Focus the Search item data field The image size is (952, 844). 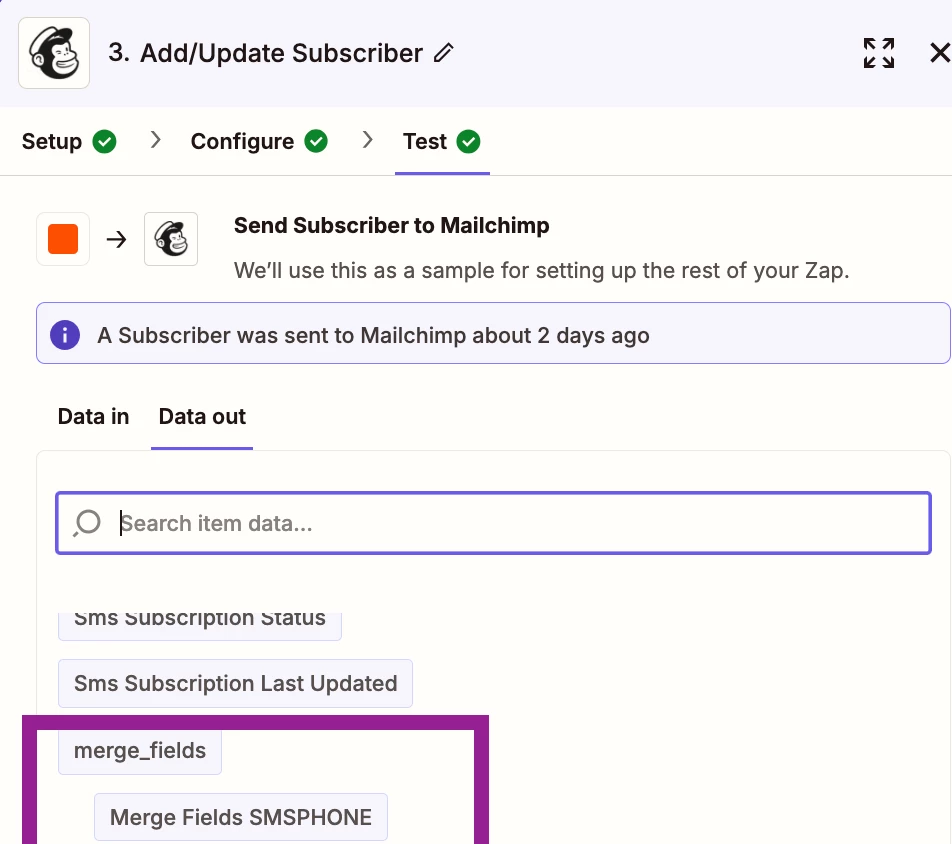493,523
